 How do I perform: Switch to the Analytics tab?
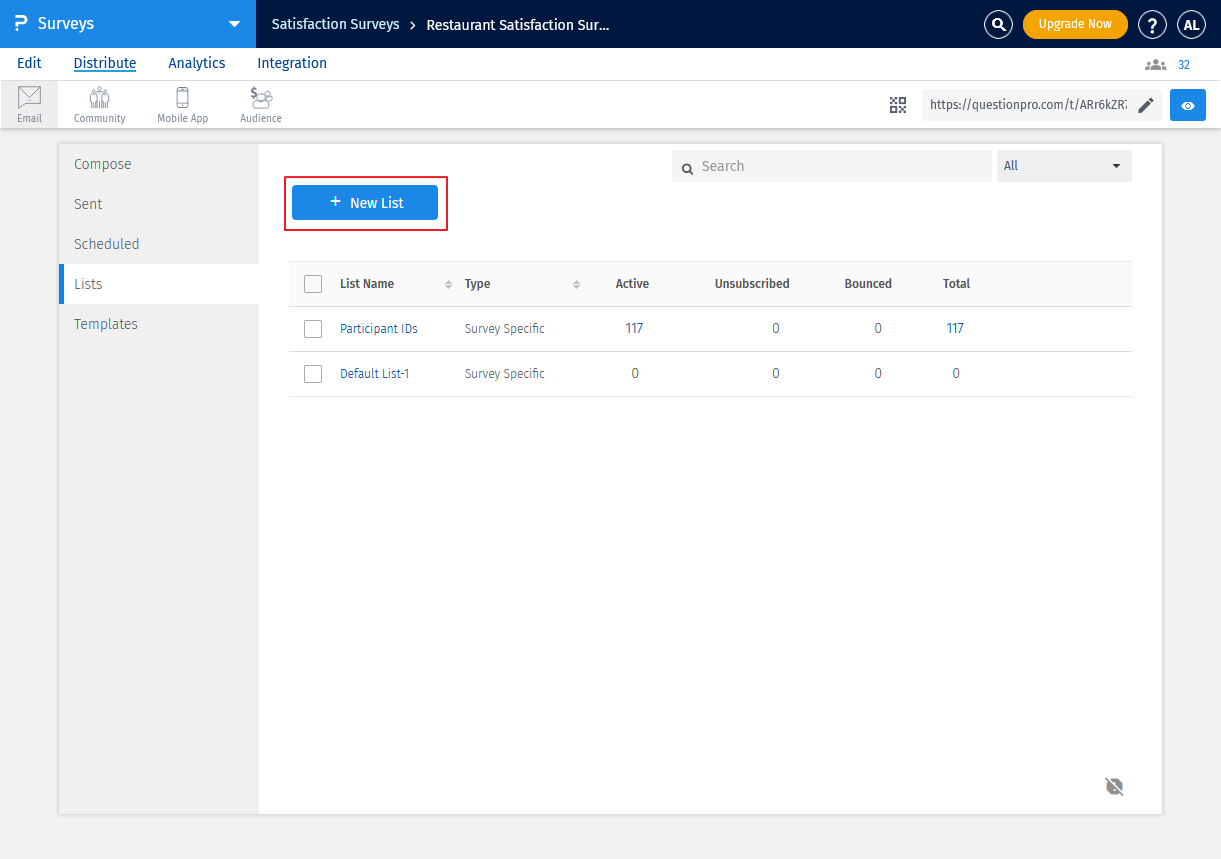click(x=196, y=63)
